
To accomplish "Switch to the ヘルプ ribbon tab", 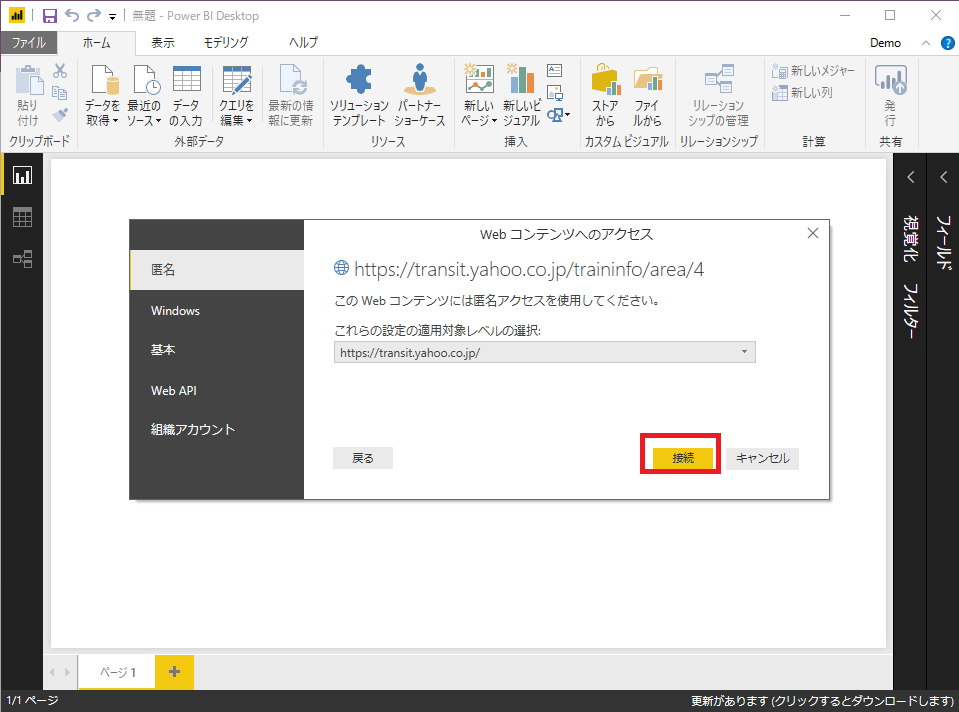I will 303,43.
